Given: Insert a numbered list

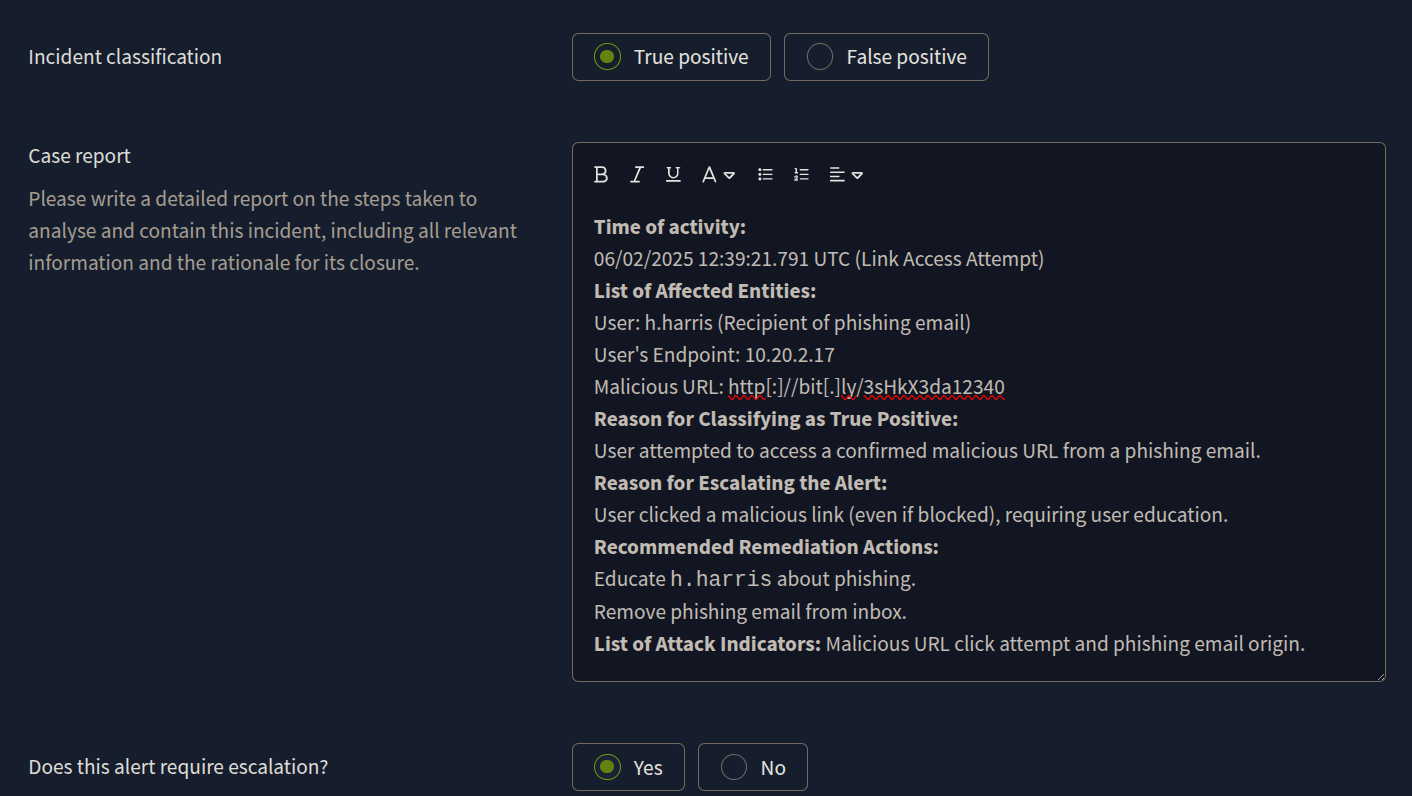Looking at the screenshot, I should pos(801,174).
